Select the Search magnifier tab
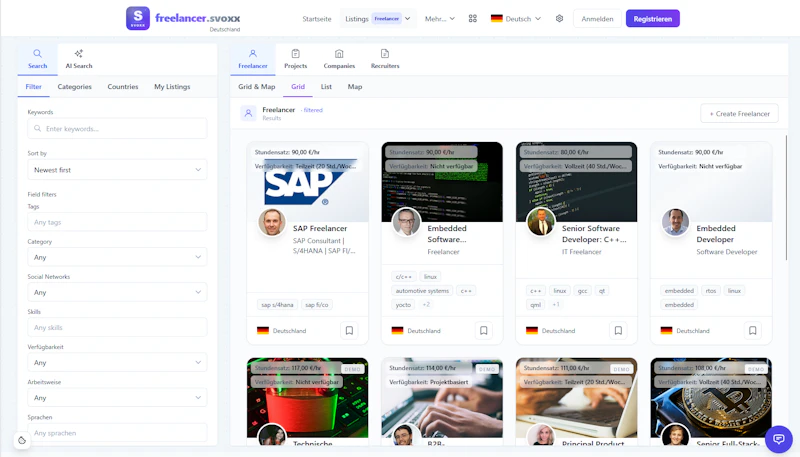The width and height of the screenshot is (800, 457). (x=37, y=59)
